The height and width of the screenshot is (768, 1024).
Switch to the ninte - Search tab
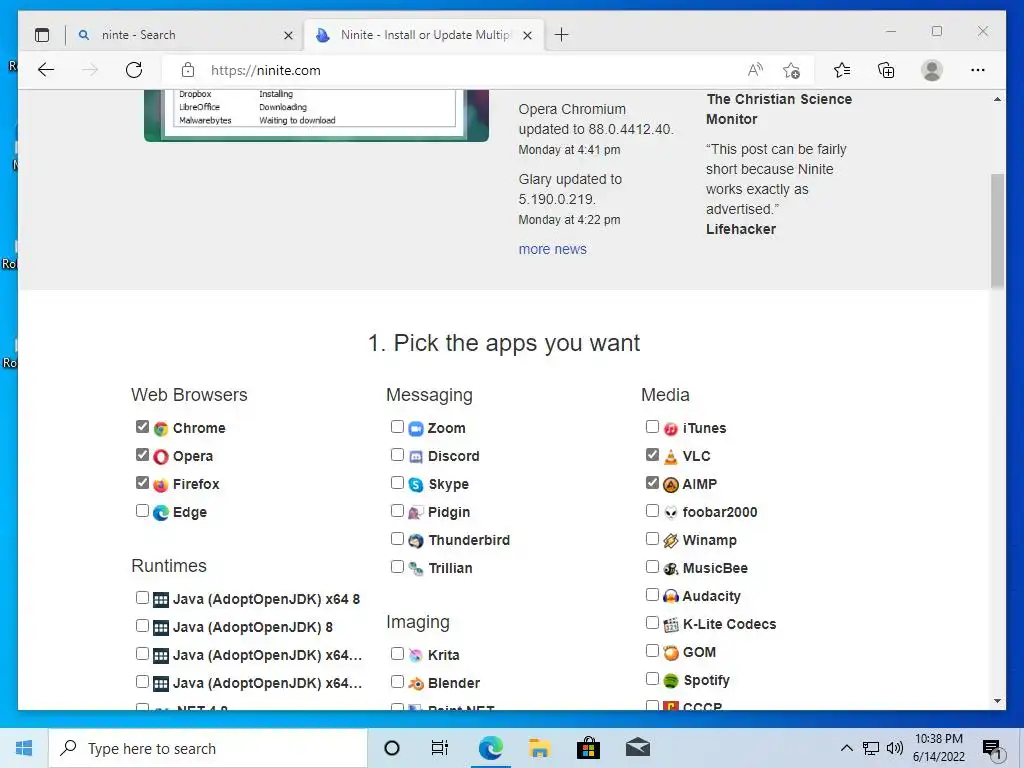pos(185,35)
